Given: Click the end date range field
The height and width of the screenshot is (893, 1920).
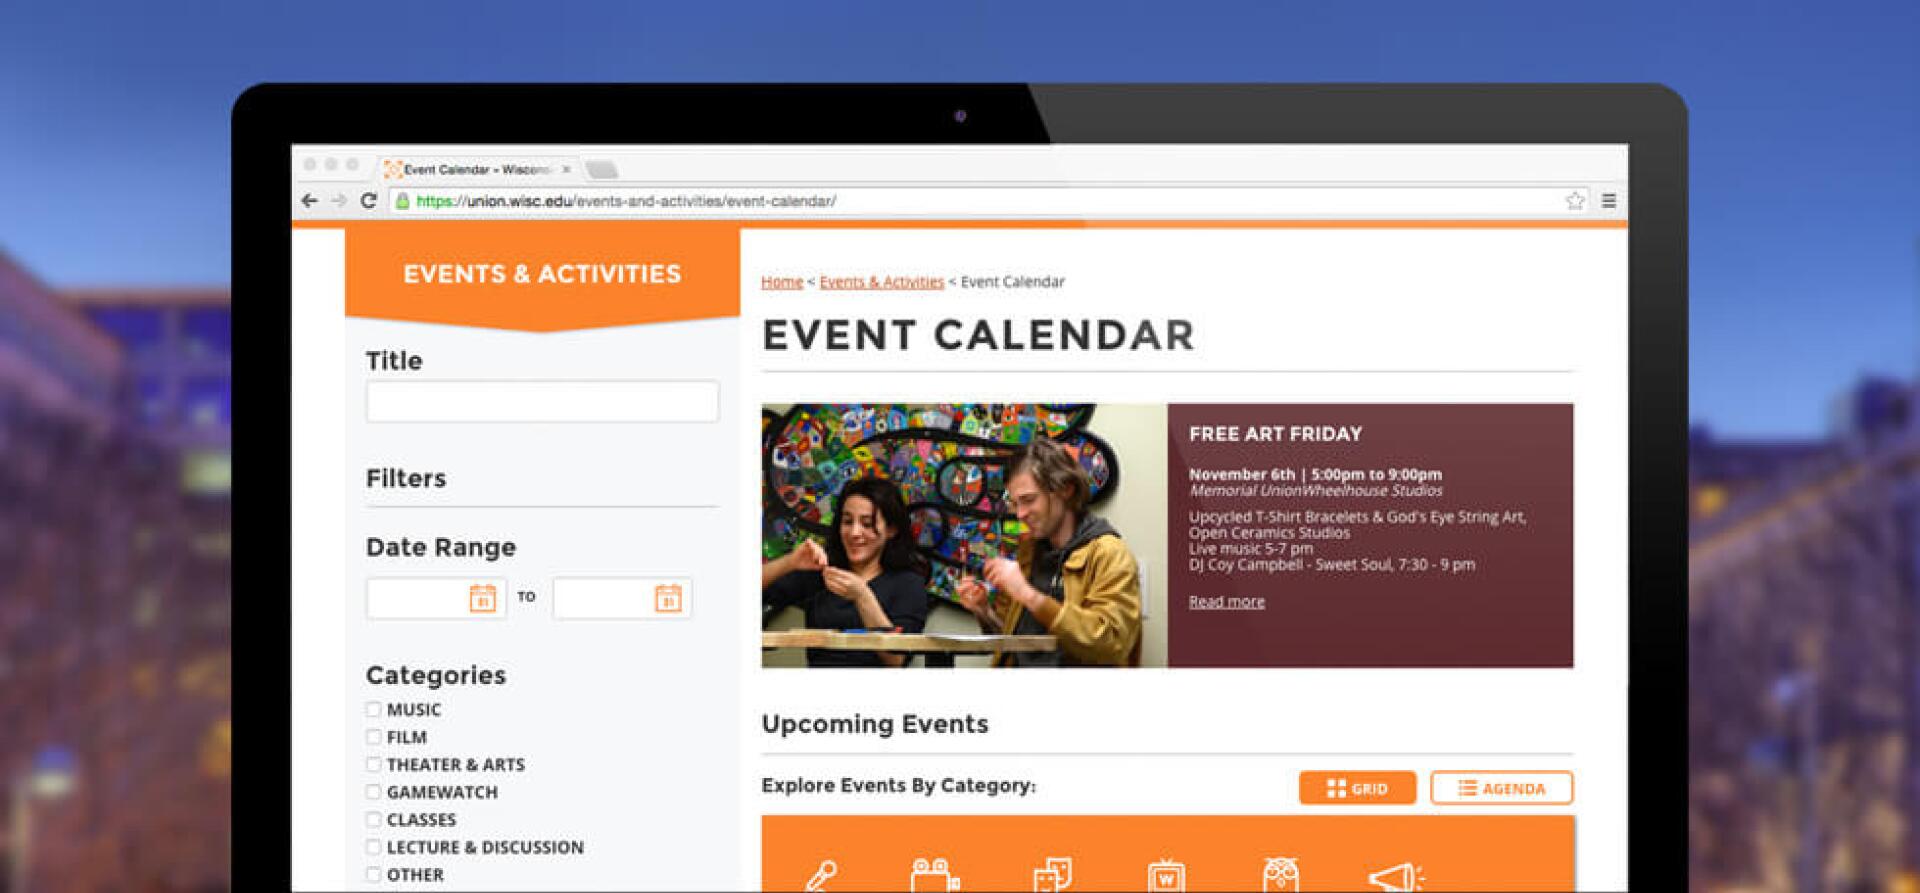Looking at the screenshot, I should (622, 598).
